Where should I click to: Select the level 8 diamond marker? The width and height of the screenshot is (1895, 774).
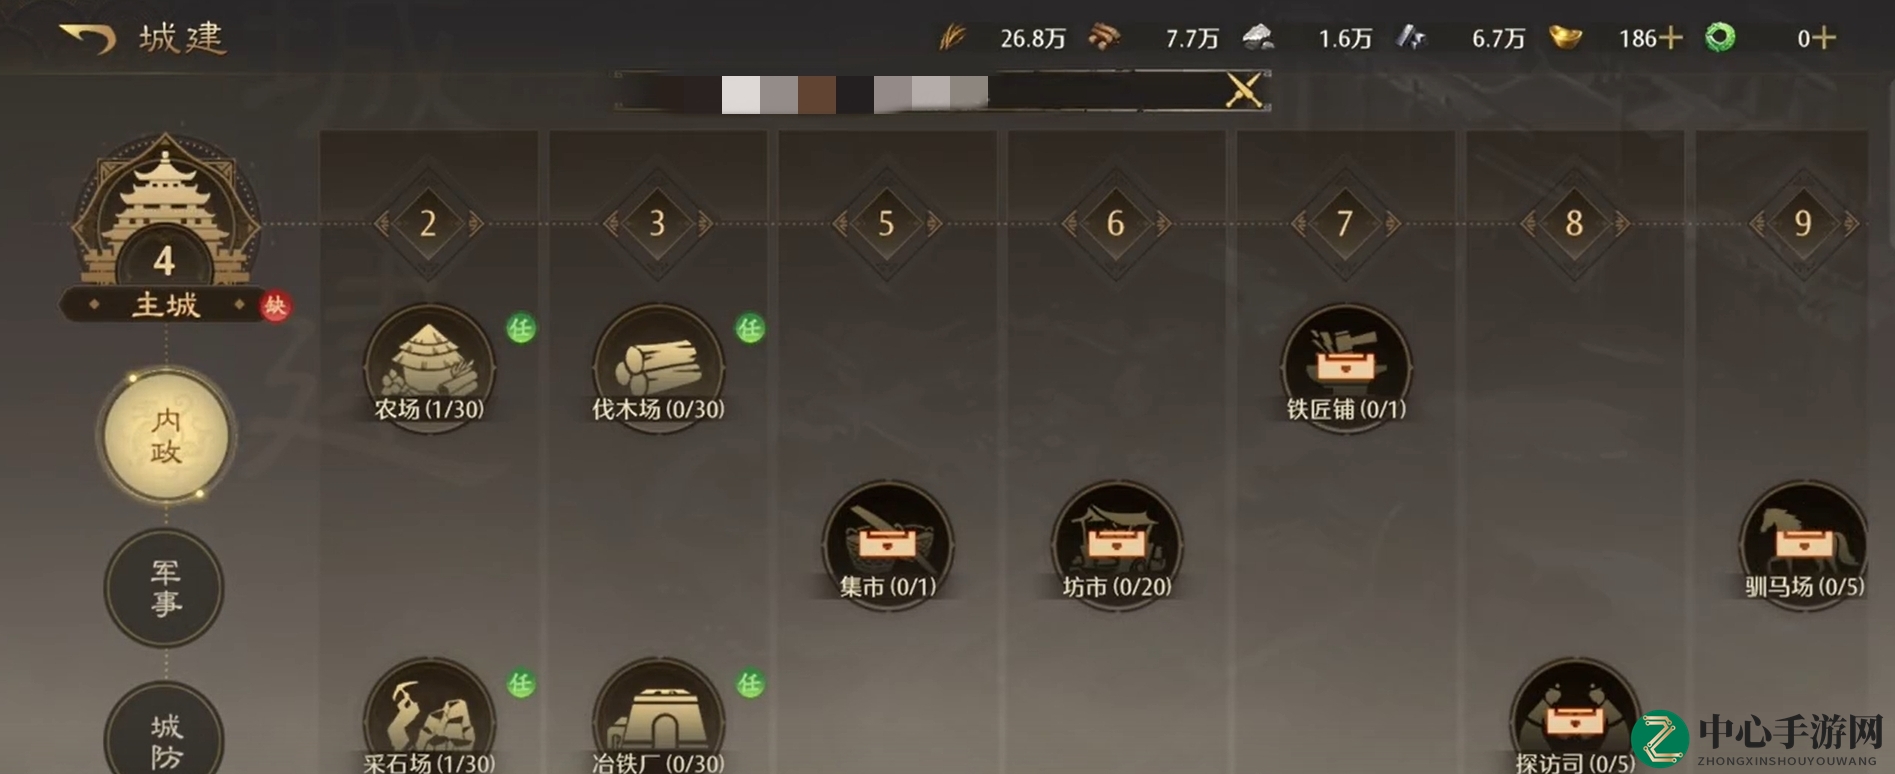[1574, 222]
